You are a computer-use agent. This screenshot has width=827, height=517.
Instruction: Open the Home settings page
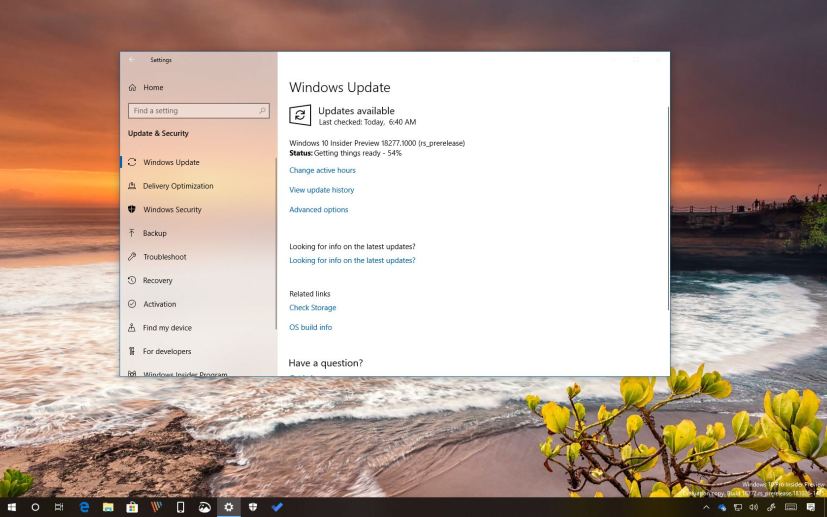153,88
